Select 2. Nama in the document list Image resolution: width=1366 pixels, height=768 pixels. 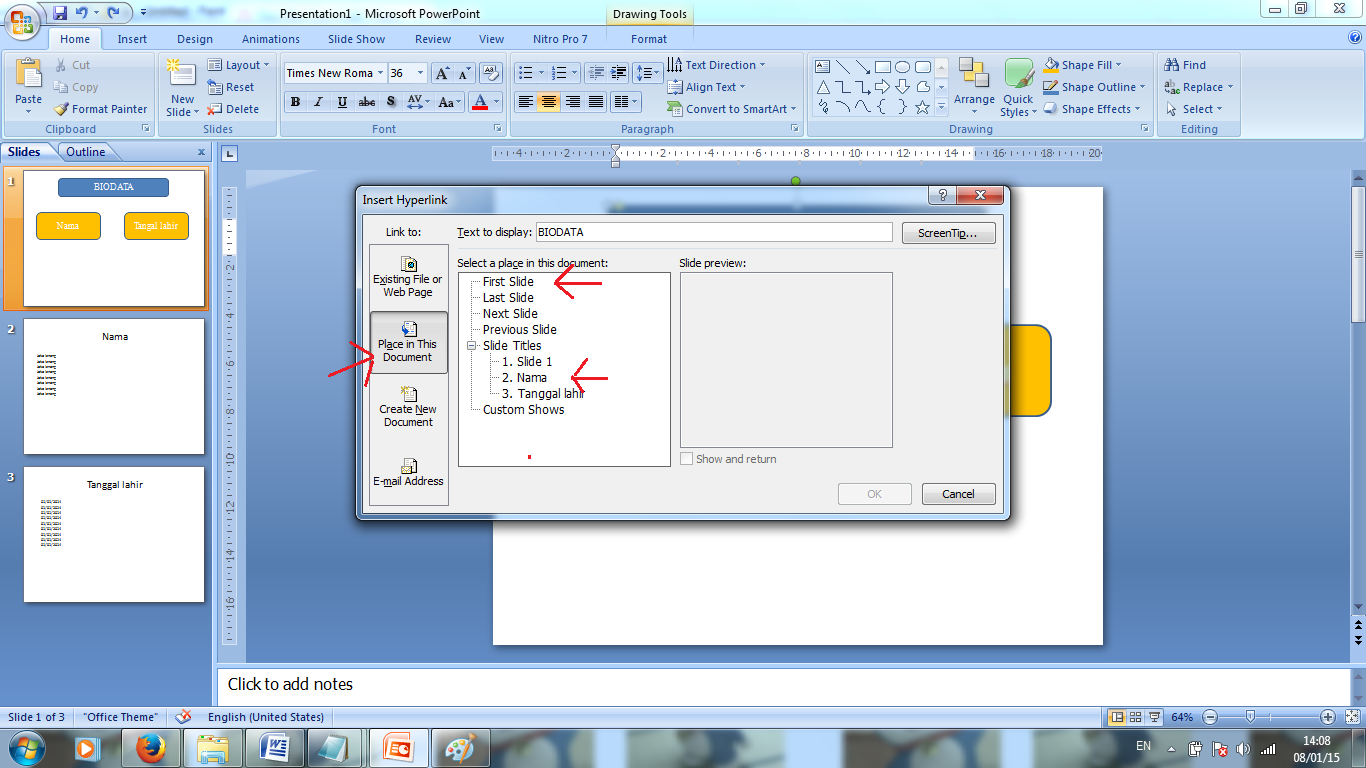coord(526,378)
